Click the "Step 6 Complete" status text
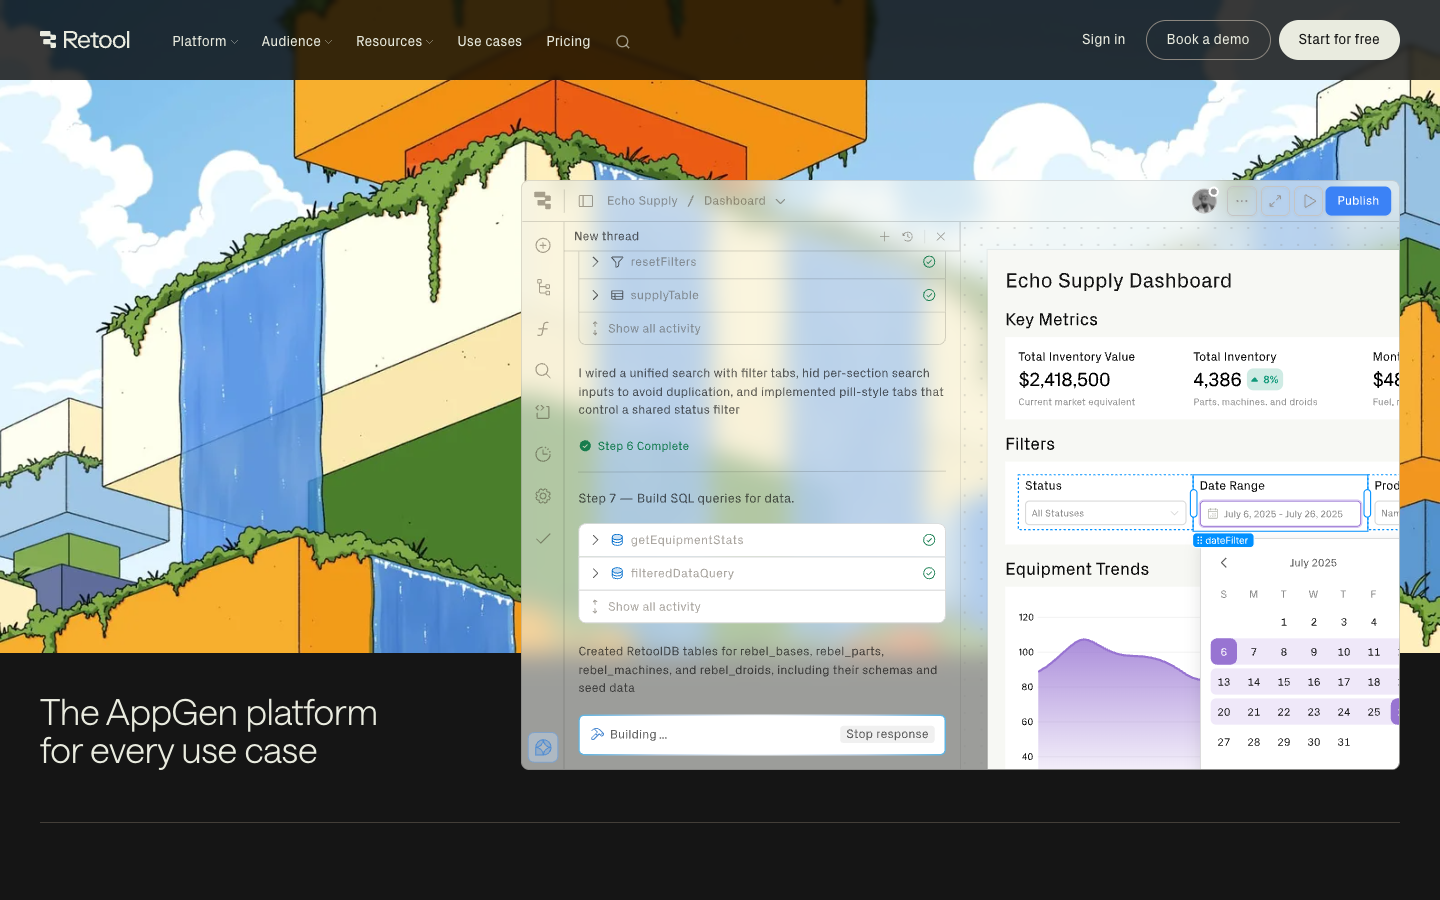Image resolution: width=1440 pixels, height=900 pixels. [643, 446]
